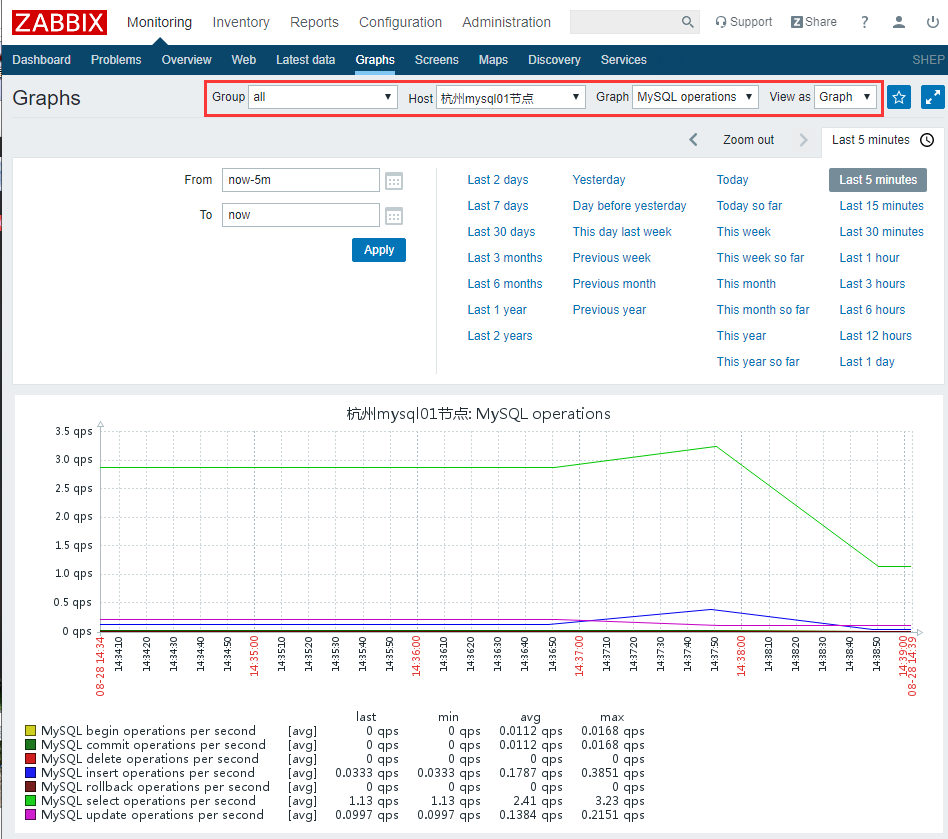
Task: Open the help question mark icon
Action: click(x=865, y=22)
